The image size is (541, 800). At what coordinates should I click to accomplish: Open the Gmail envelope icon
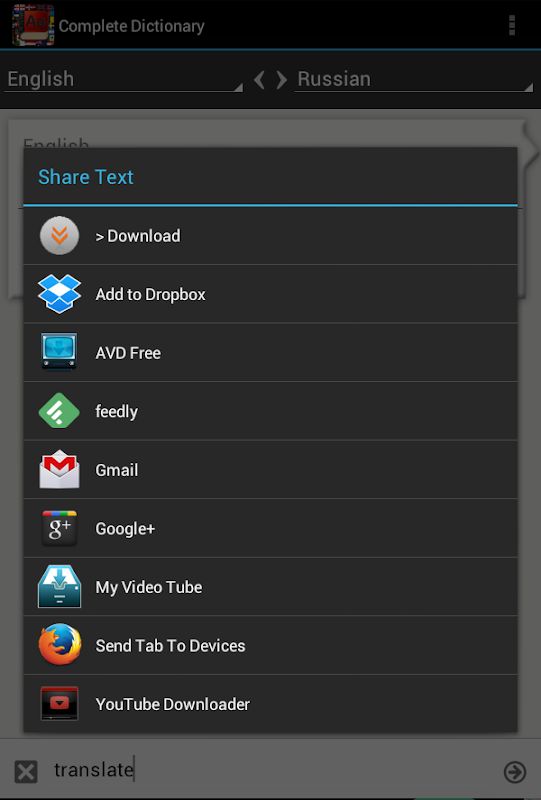click(59, 469)
